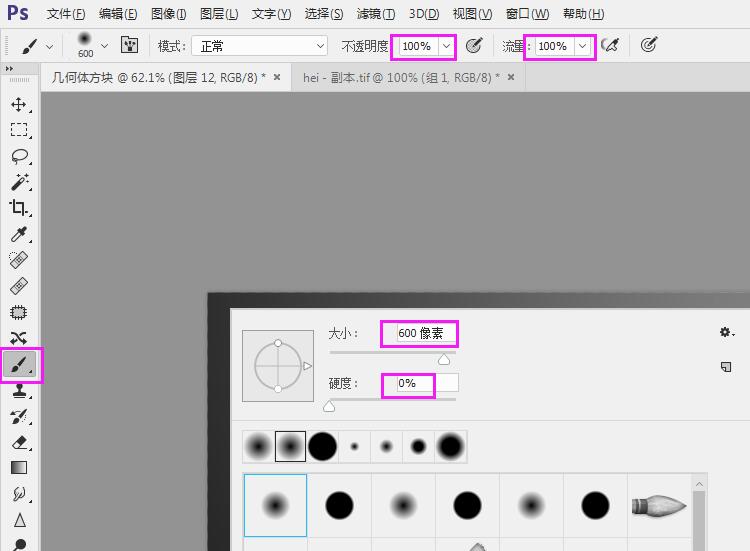Open the brush panel toggle icon
Image resolution: width=750 pixels, height=551 pixels.
(x=129, y=45)
